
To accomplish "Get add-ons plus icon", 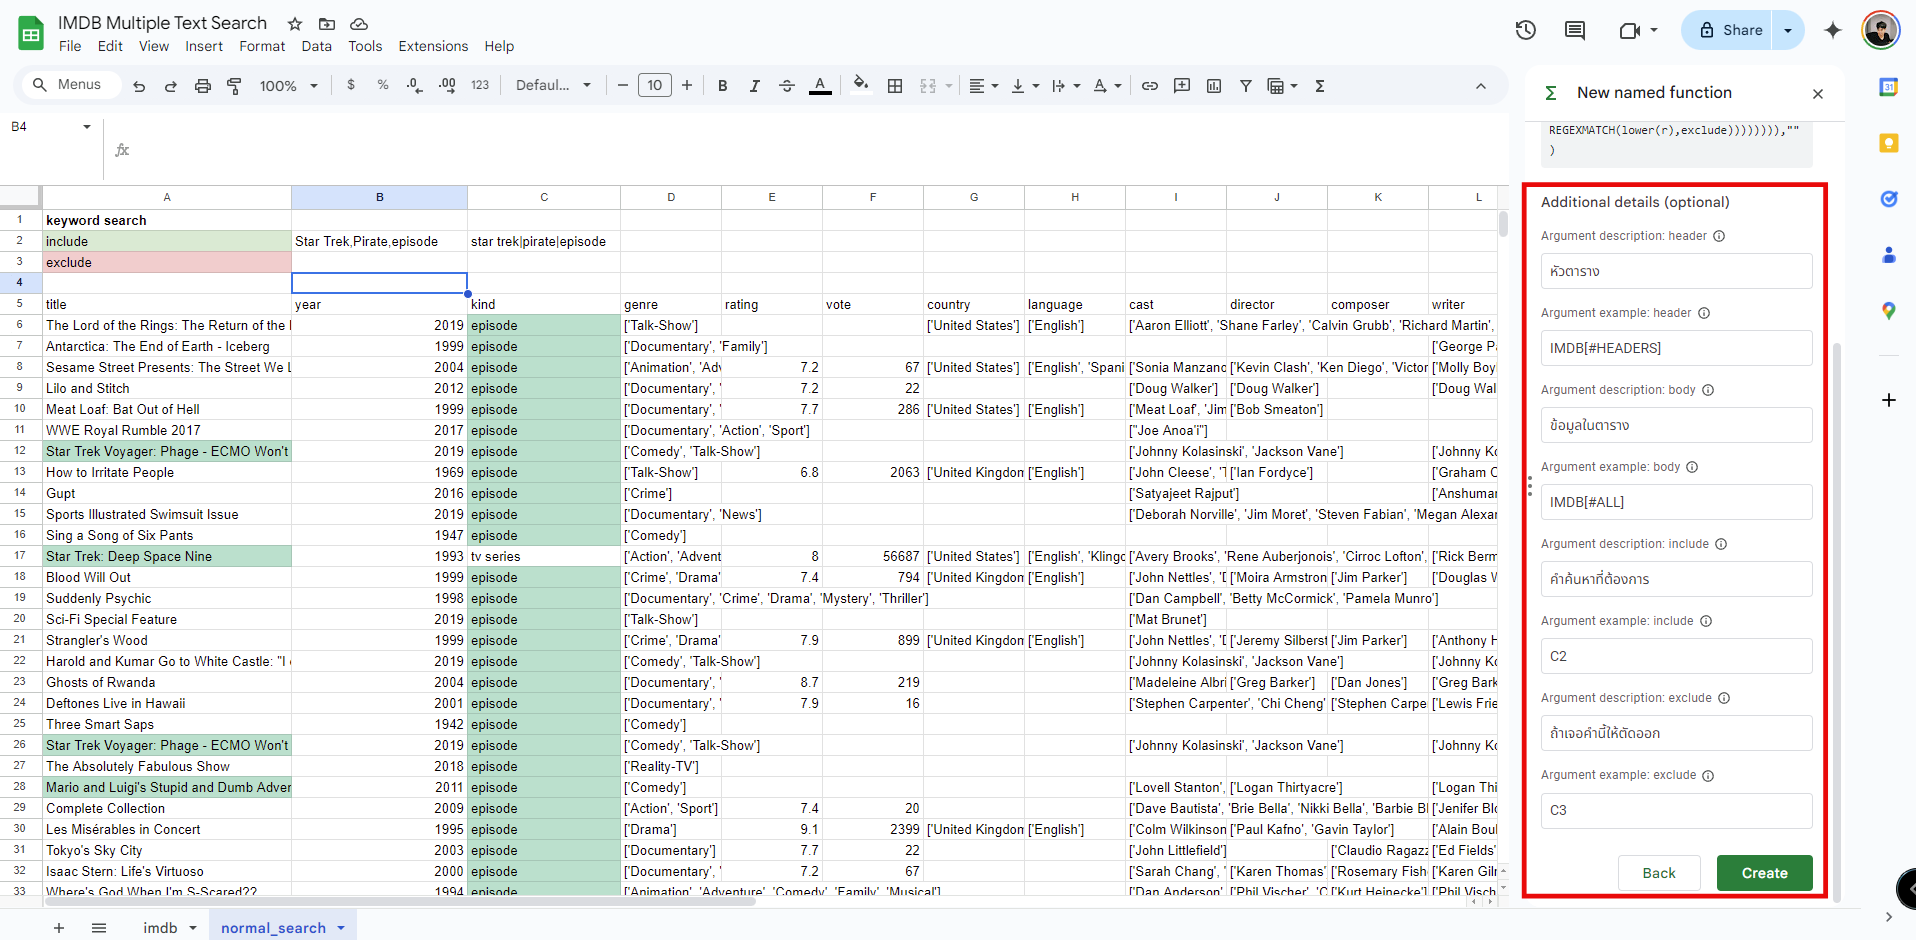I will pos(1889,400).
